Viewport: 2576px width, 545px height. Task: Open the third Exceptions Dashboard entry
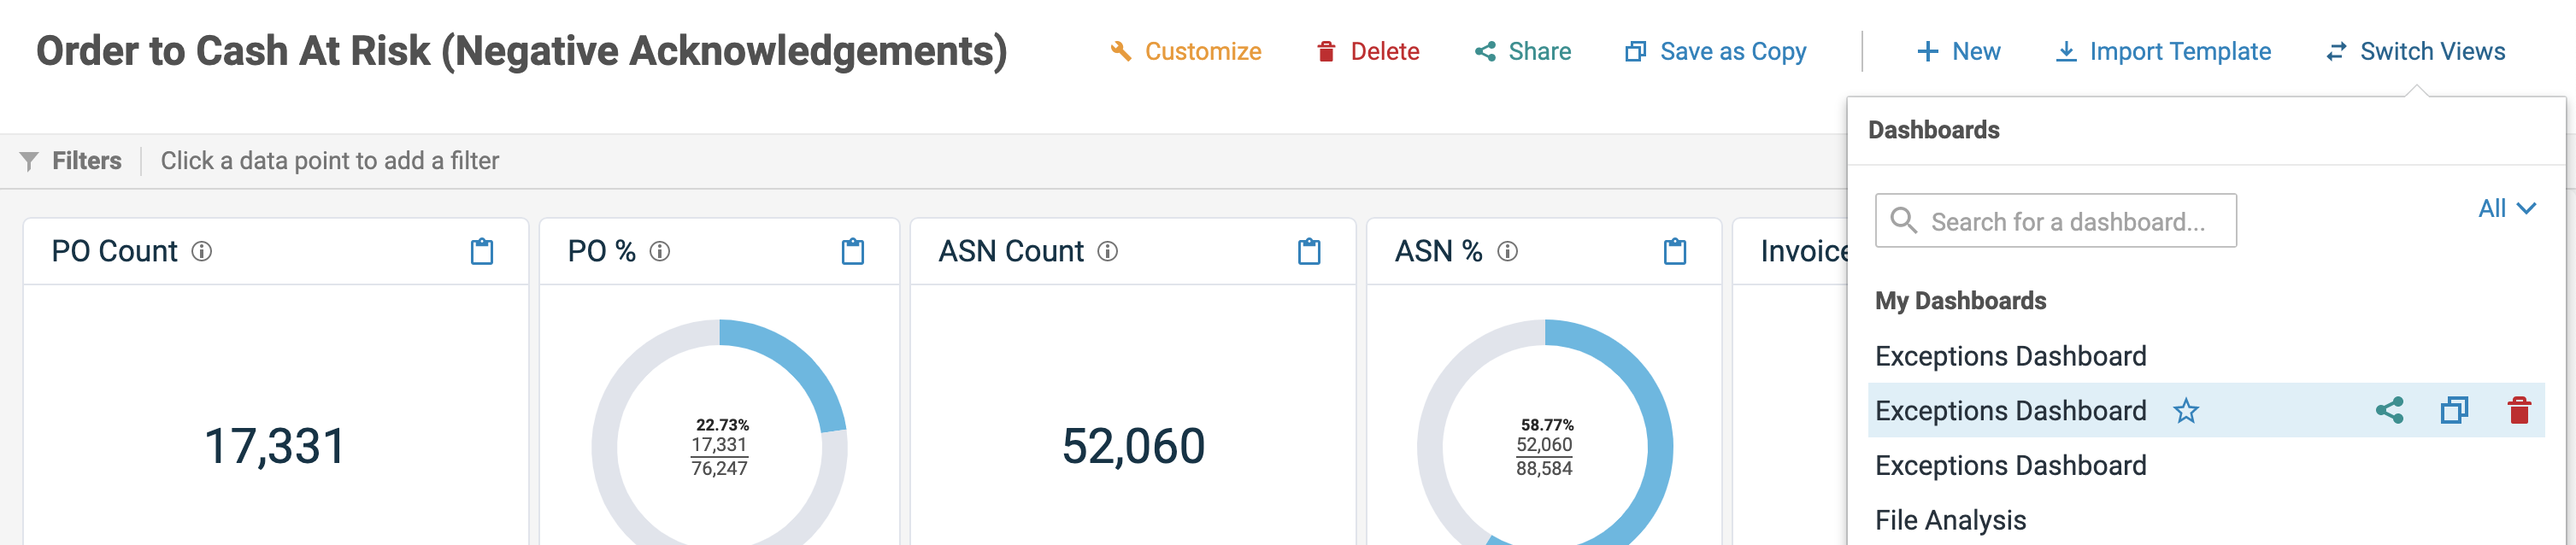(2010, 465)
